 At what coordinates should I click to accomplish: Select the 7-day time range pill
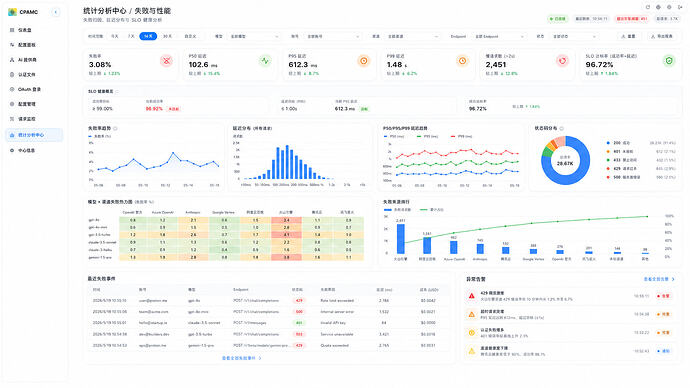pyautogui.click(x=131, y=37)
